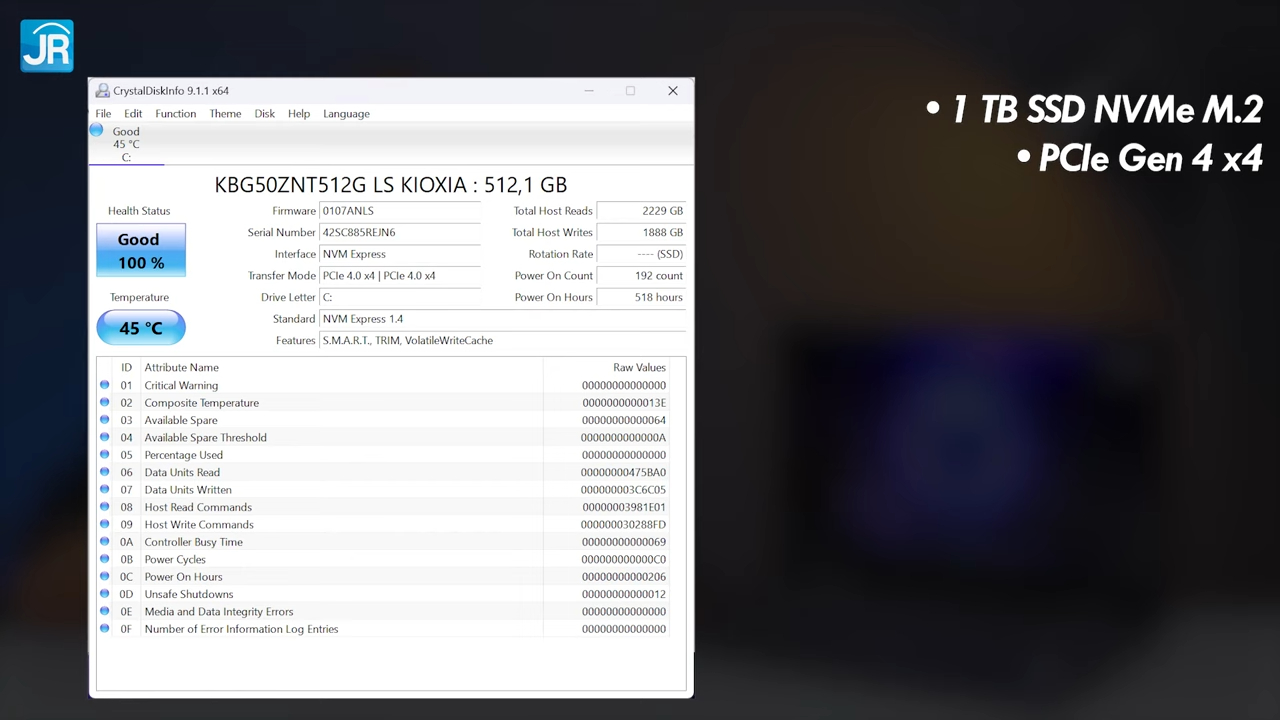Screen dimensions: 1280x720
Task: Click the status dot for Available Spare
Action: coord(105,420)
